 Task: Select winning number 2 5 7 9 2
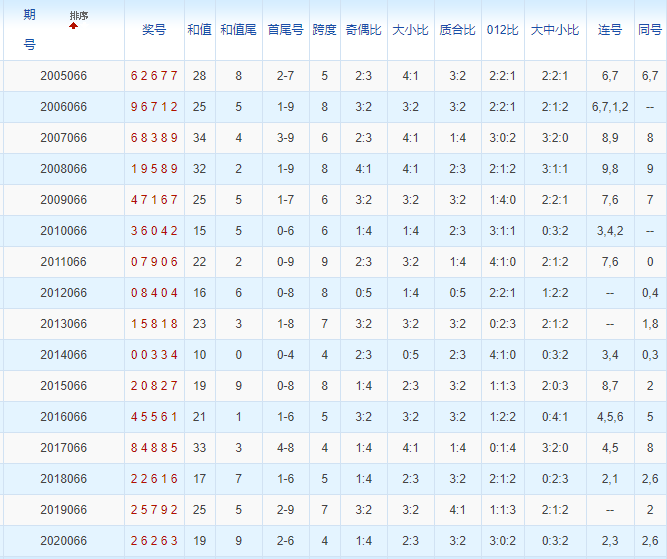[x=154, y=510]
